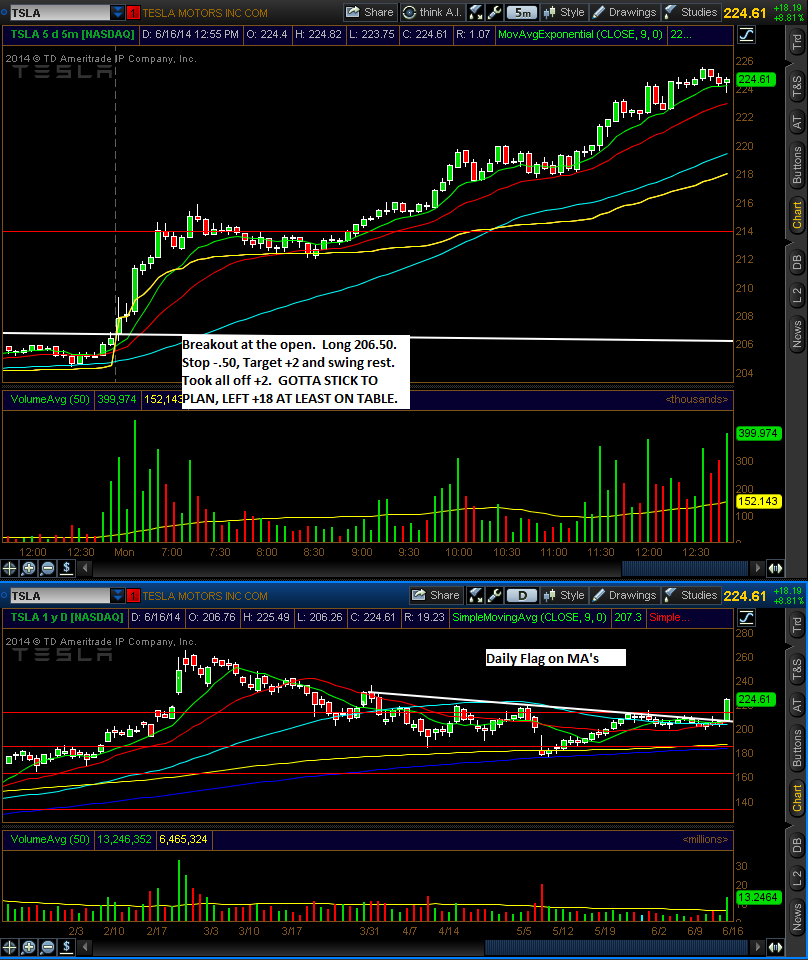
Task: Open Drawings menu on 5-minute chart
Action: tap(624, 12)
